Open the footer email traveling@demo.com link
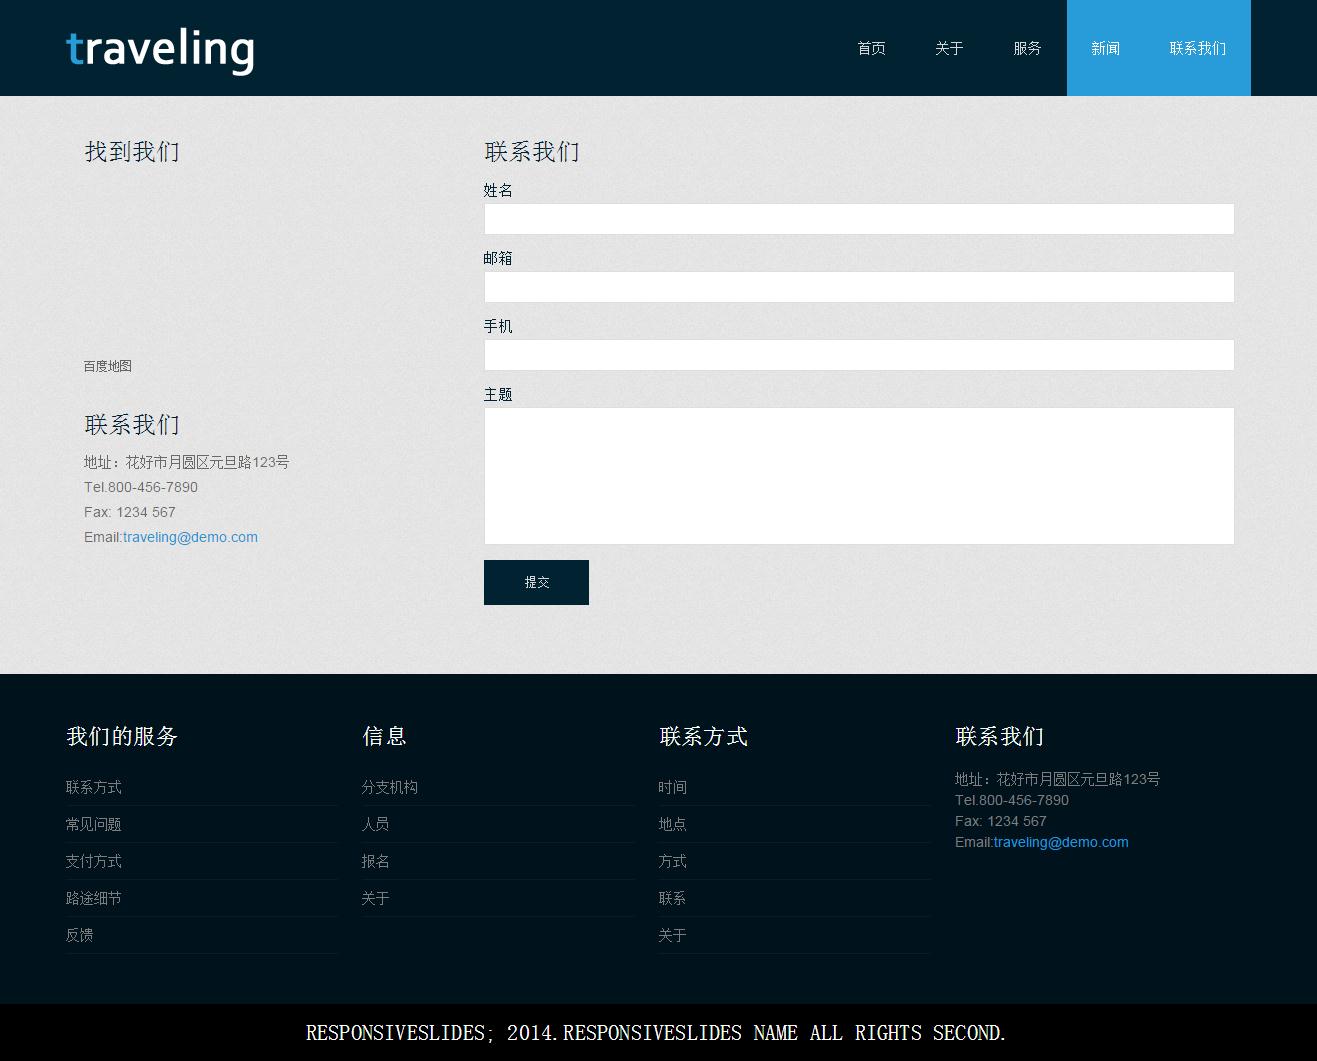 (1060, 842)
